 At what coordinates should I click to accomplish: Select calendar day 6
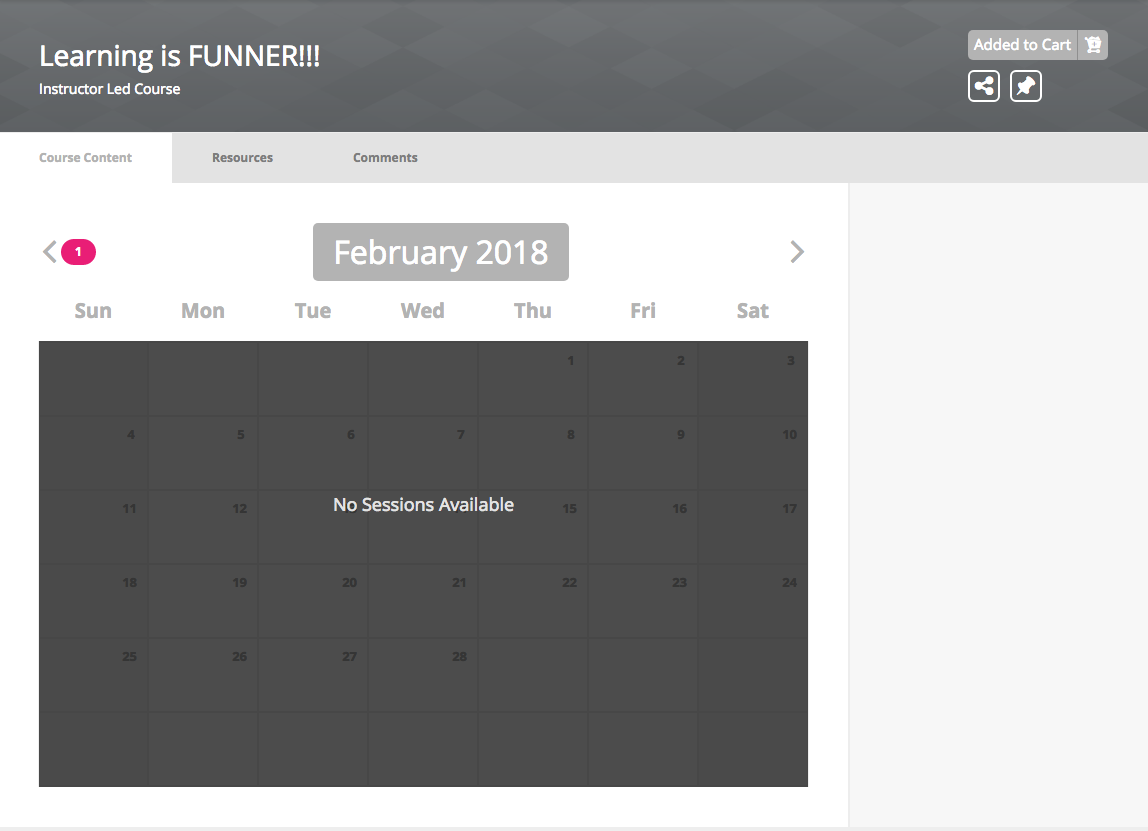tap(313, 452)
